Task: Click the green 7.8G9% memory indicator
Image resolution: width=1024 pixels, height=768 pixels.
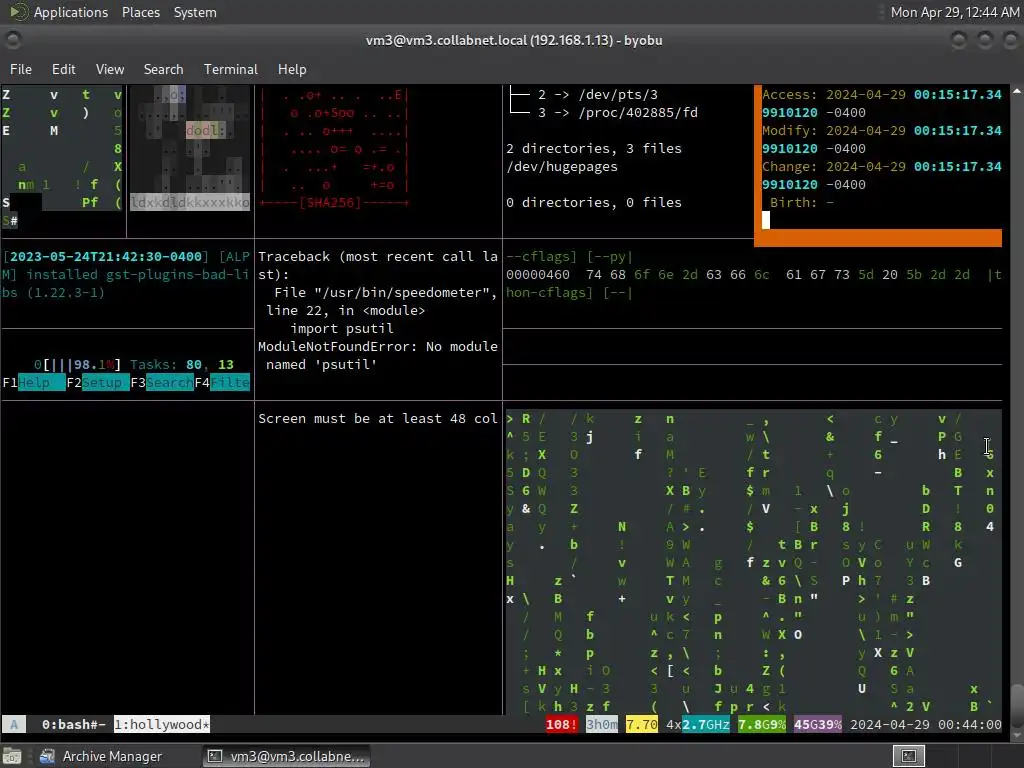Action: [762, 724]
